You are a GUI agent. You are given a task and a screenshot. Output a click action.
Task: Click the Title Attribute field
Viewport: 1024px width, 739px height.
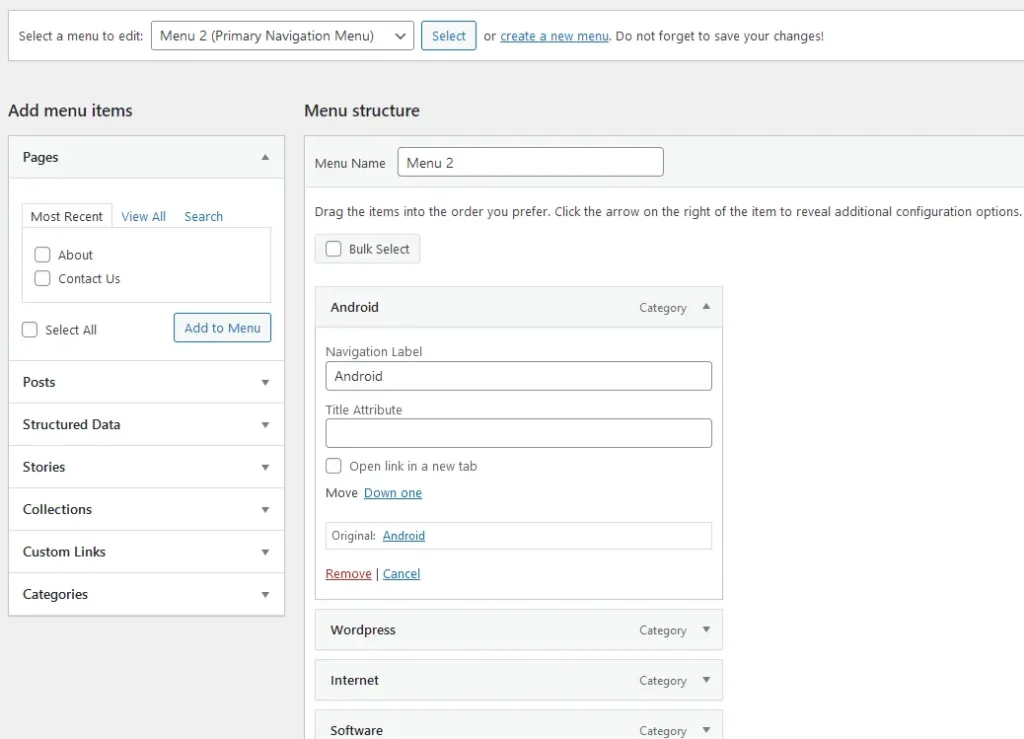click(x=519, y=433)
